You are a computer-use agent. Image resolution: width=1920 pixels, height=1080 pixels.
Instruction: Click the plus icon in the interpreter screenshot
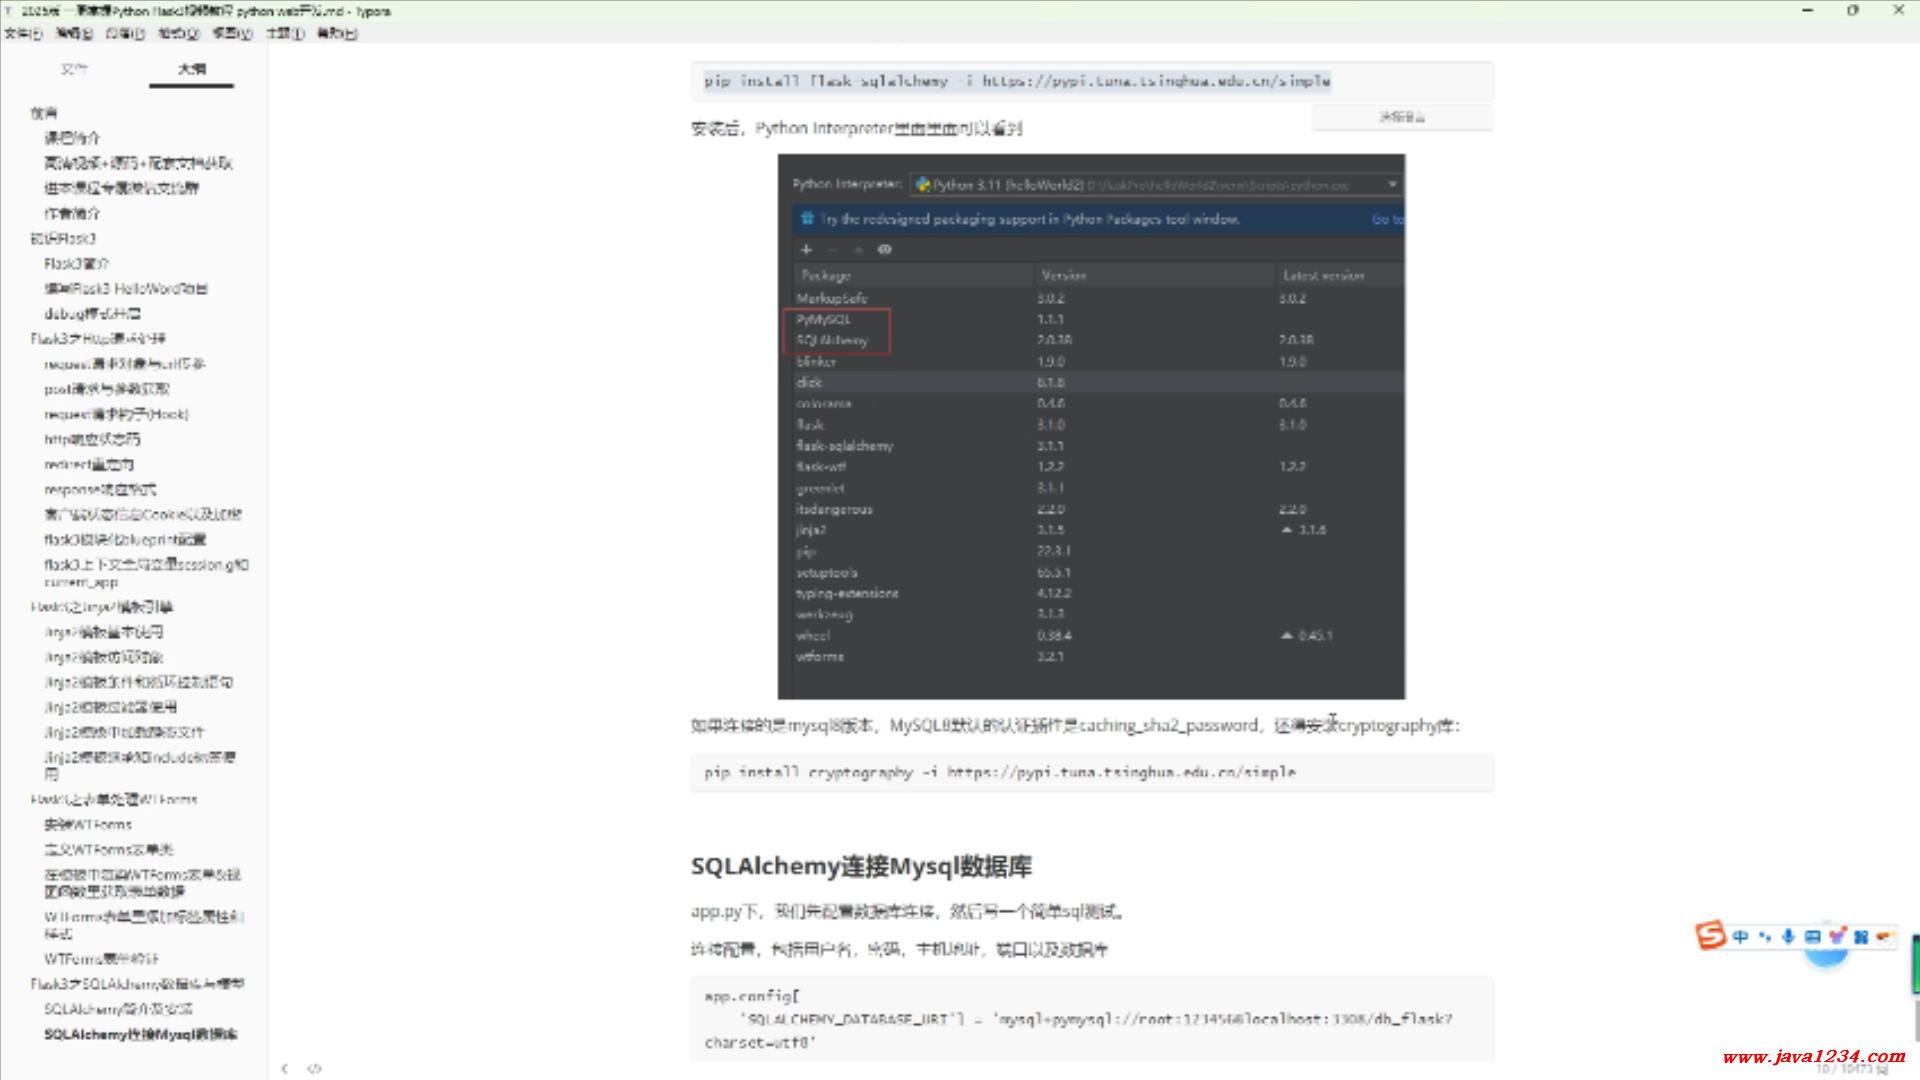point(806,249)
